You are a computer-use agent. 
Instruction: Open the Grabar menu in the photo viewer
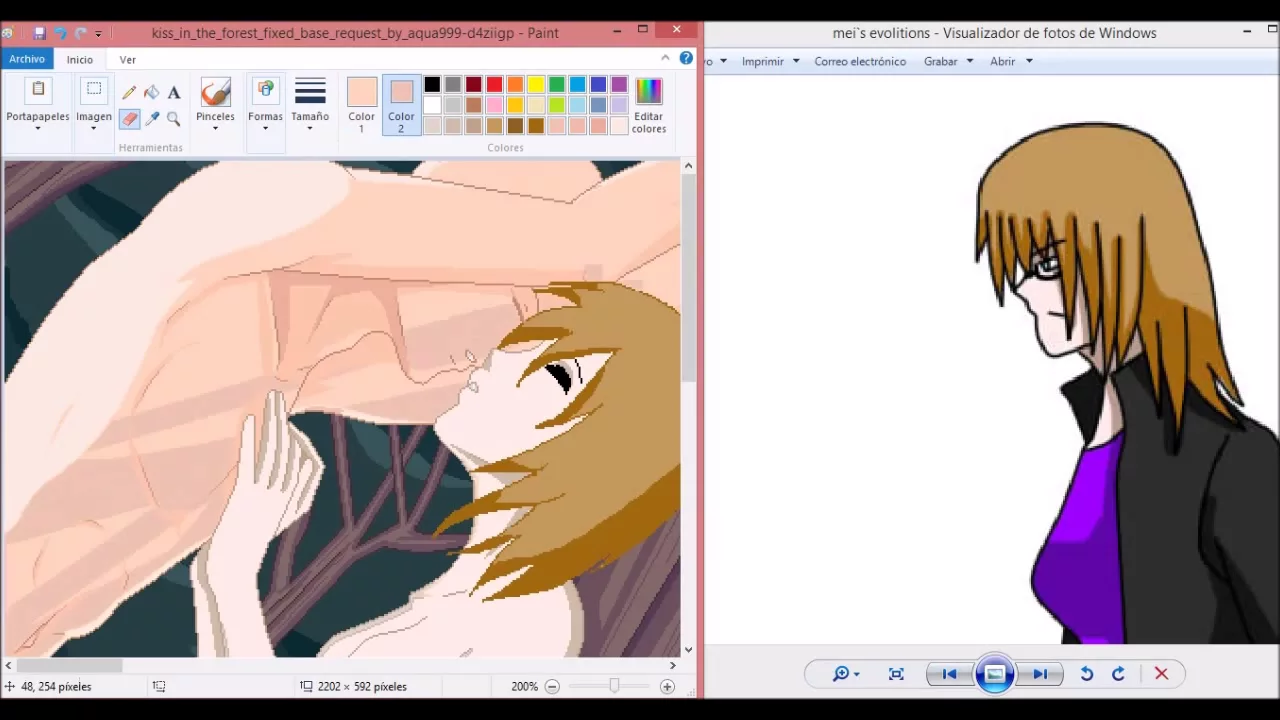[x=948, y=61]
